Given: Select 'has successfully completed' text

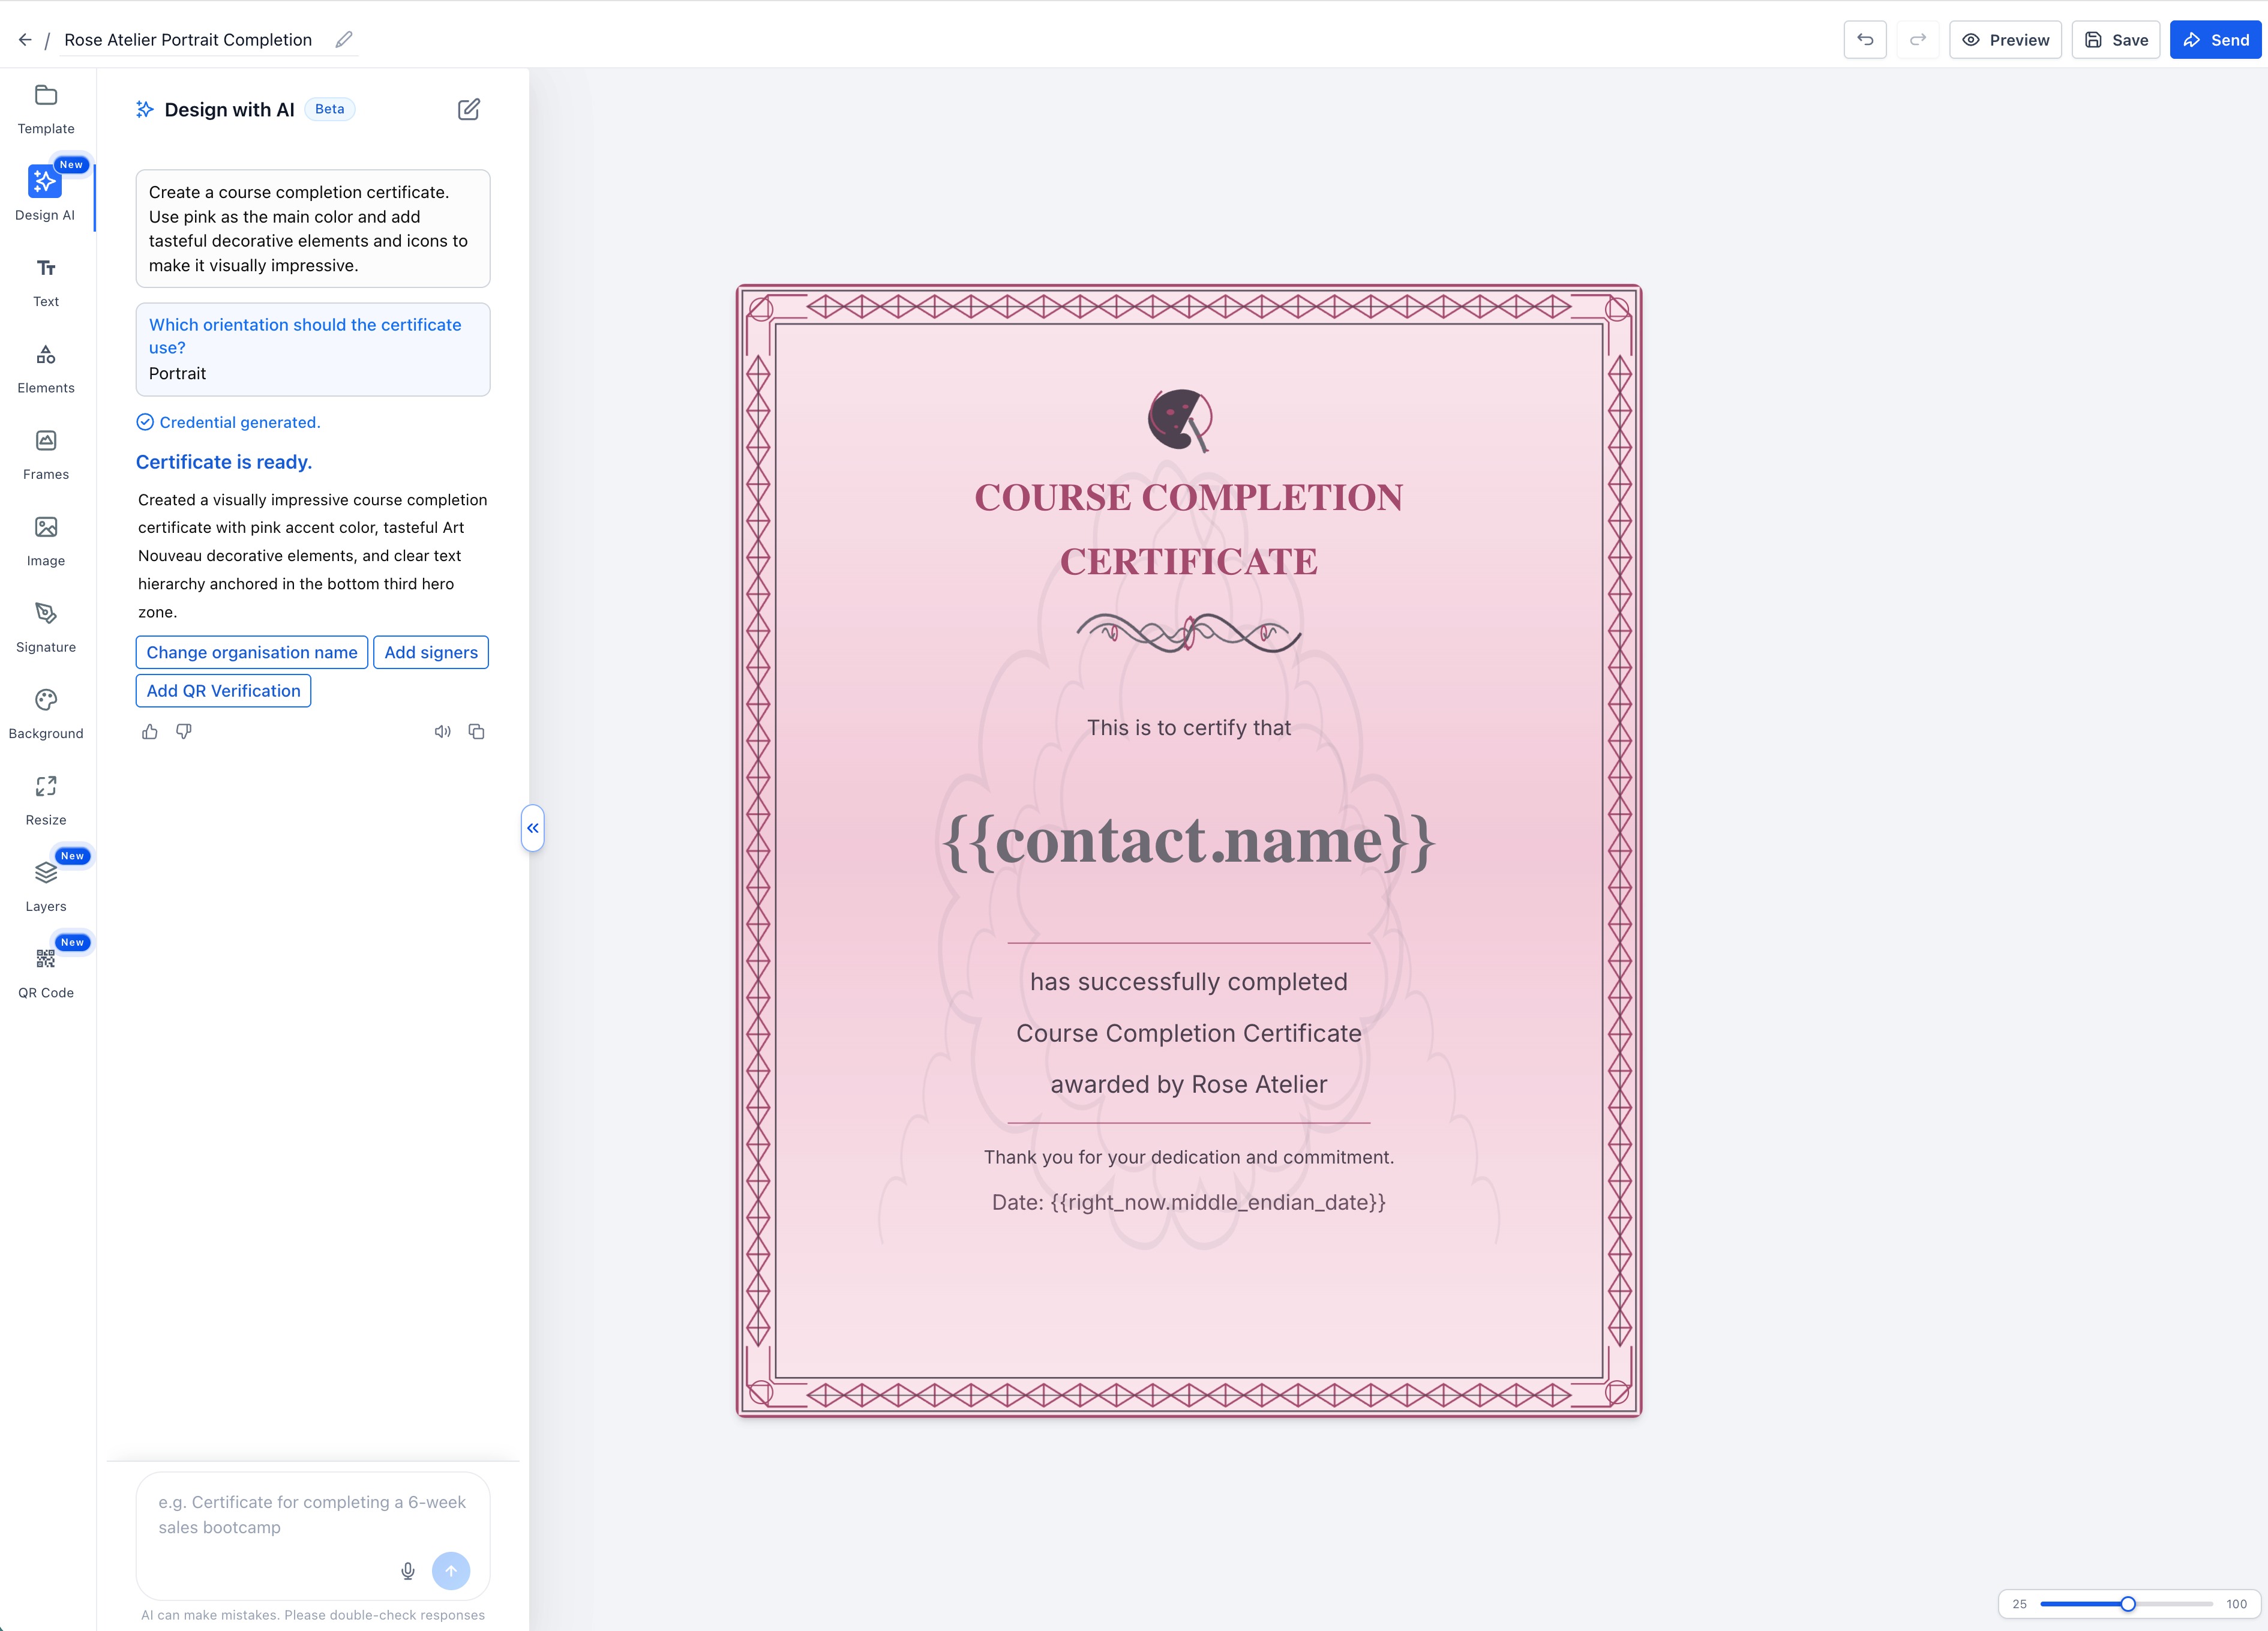Looking at the screenshot, I should pos(1189,982).
